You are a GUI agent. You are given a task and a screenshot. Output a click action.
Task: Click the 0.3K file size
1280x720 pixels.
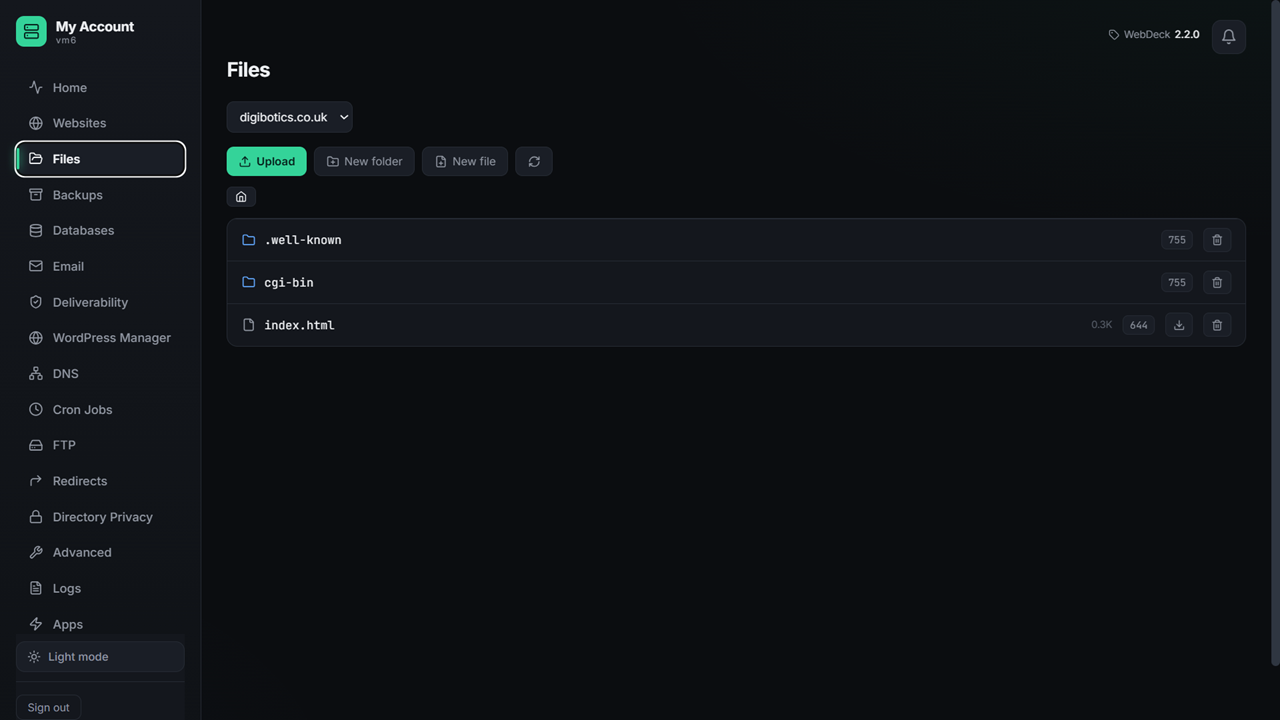[1101, 325]
